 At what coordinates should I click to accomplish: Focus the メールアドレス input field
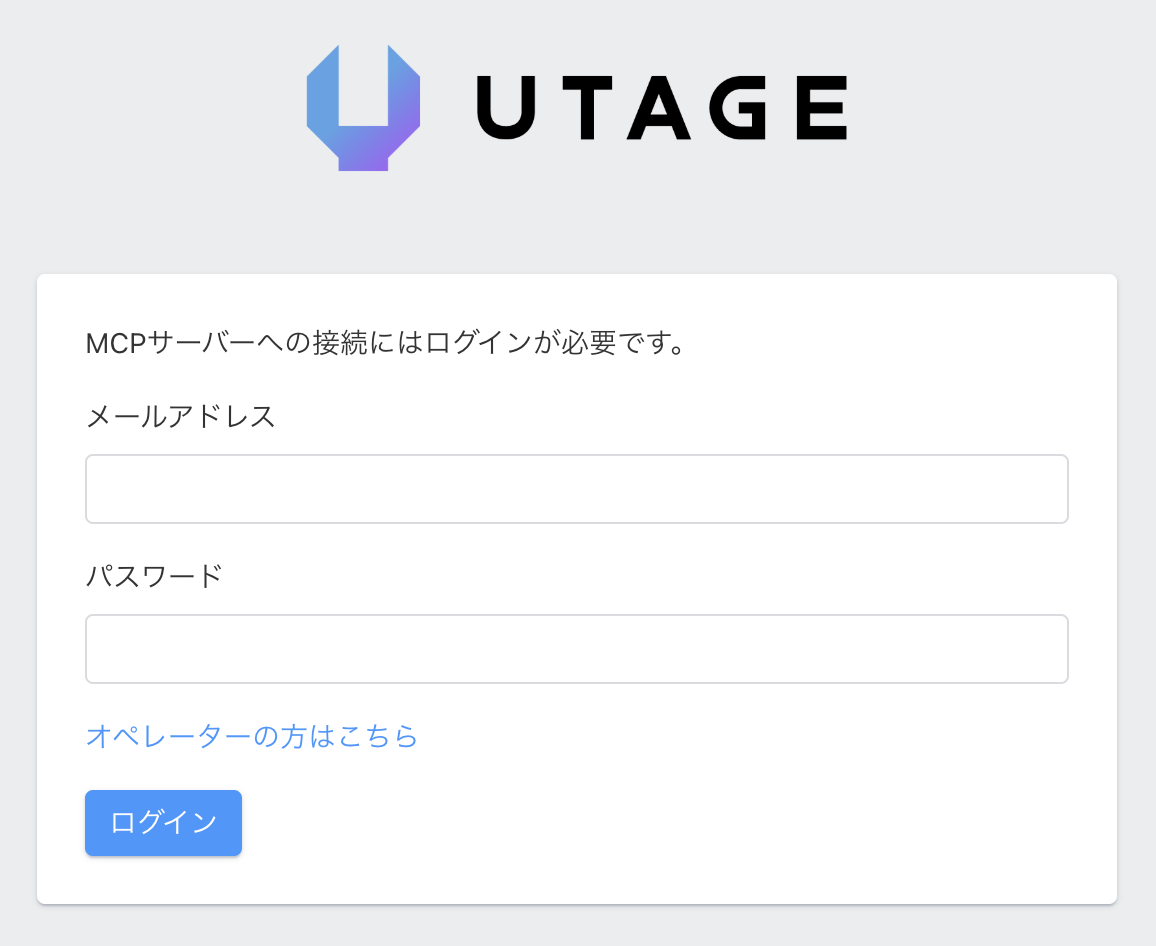[x=577, y=489]
